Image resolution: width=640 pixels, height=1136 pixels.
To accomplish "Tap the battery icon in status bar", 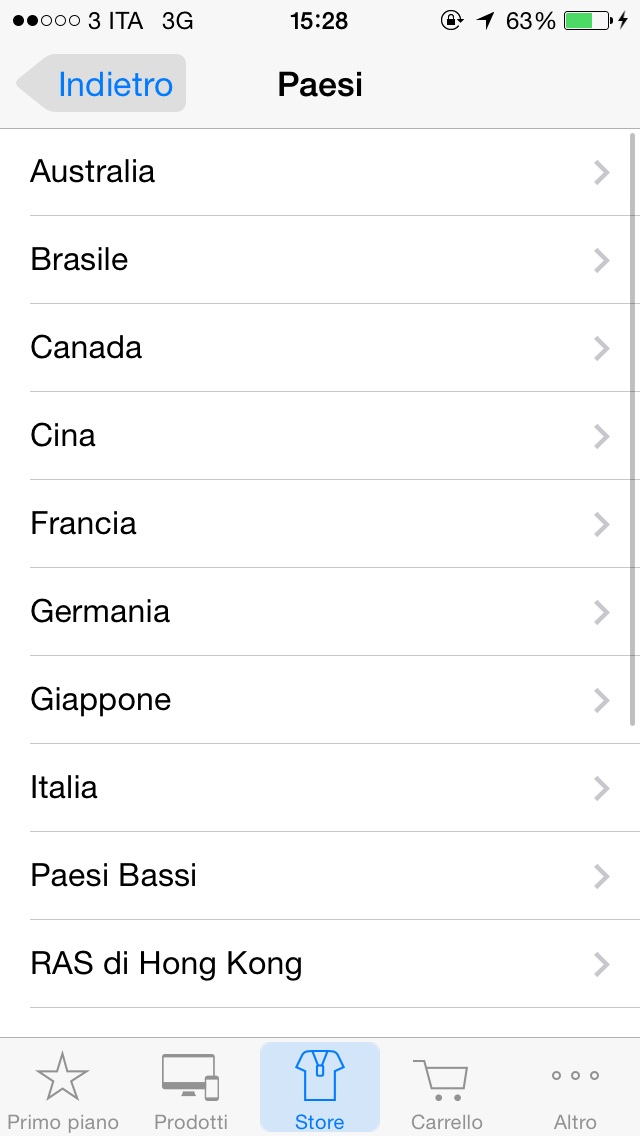I will 588,21.
